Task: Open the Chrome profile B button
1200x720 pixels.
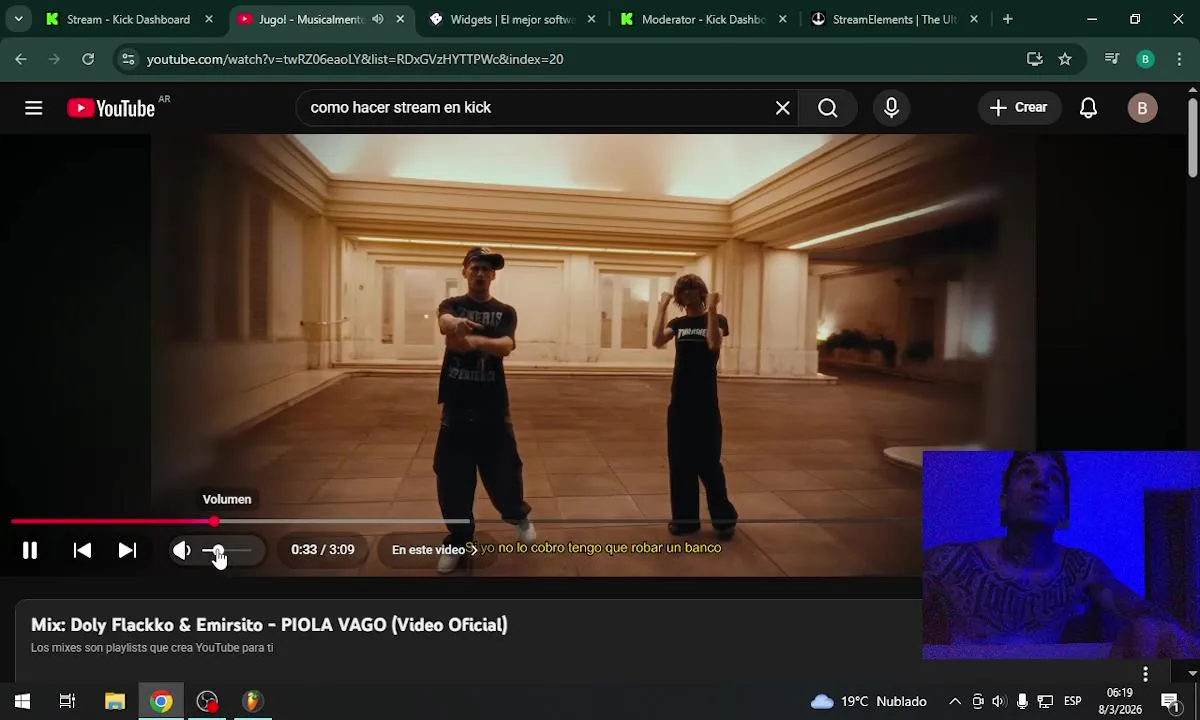Action: click(1145, 59)
